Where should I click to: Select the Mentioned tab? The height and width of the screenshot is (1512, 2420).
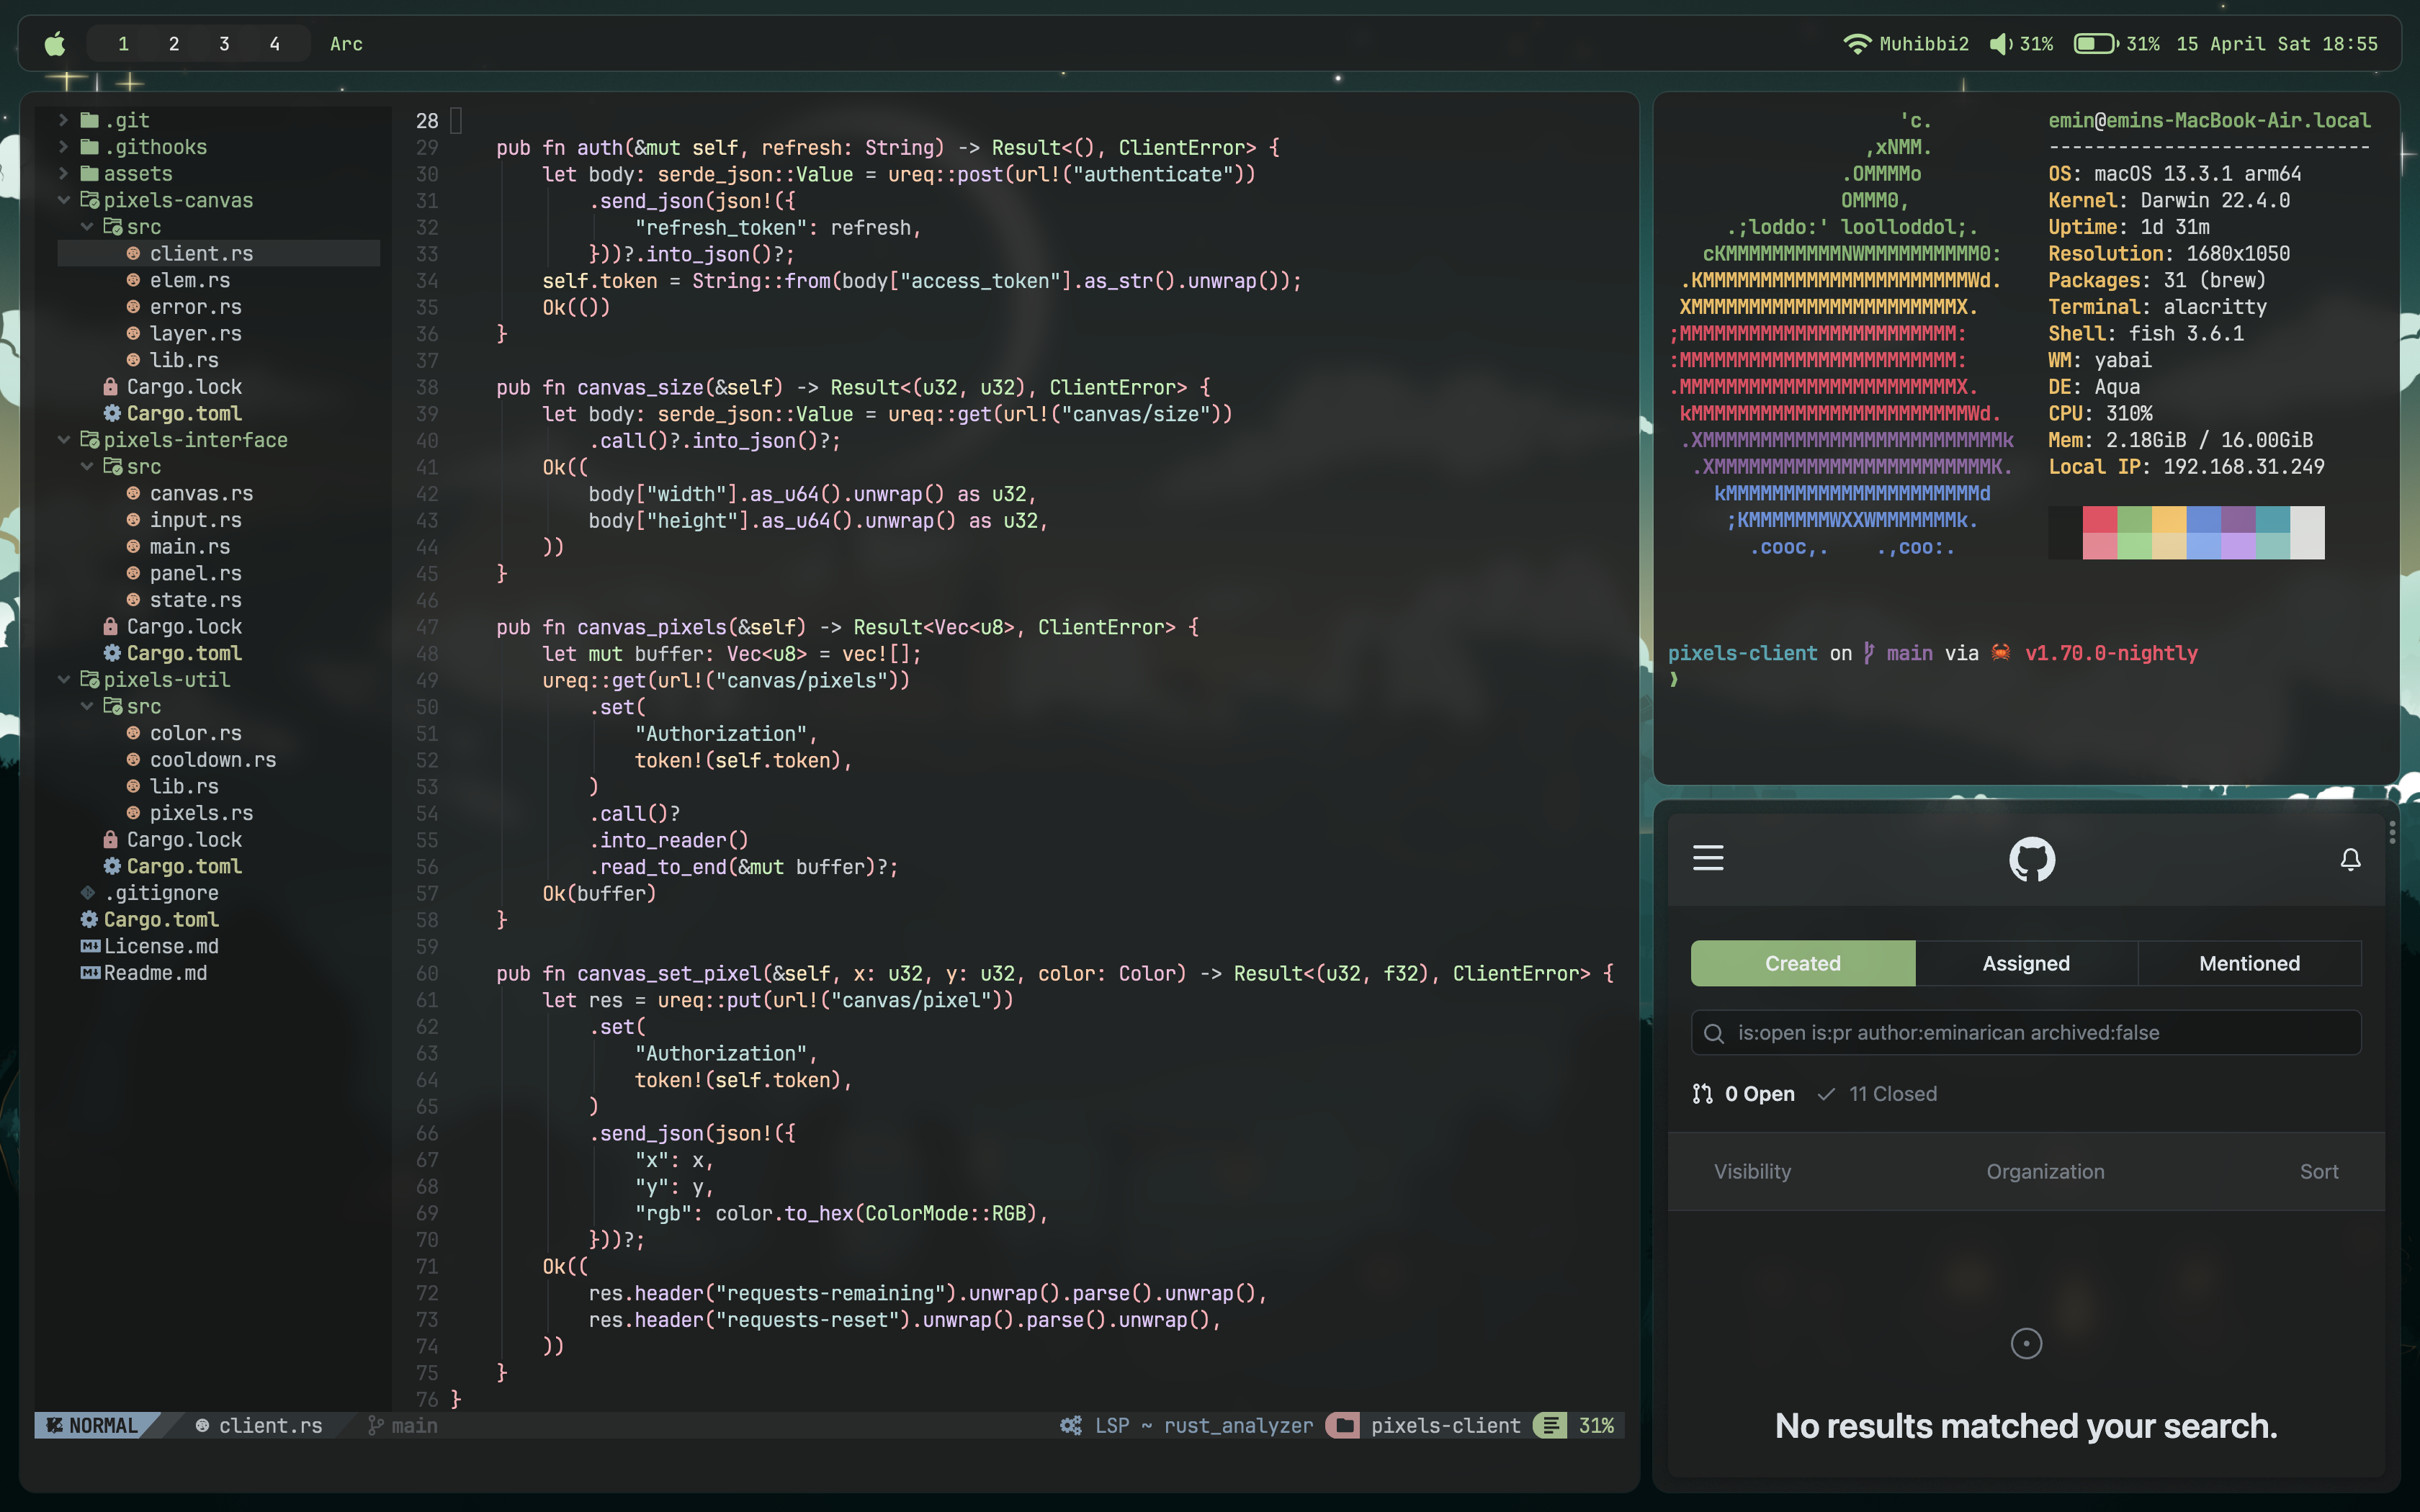coord(2250,963)
